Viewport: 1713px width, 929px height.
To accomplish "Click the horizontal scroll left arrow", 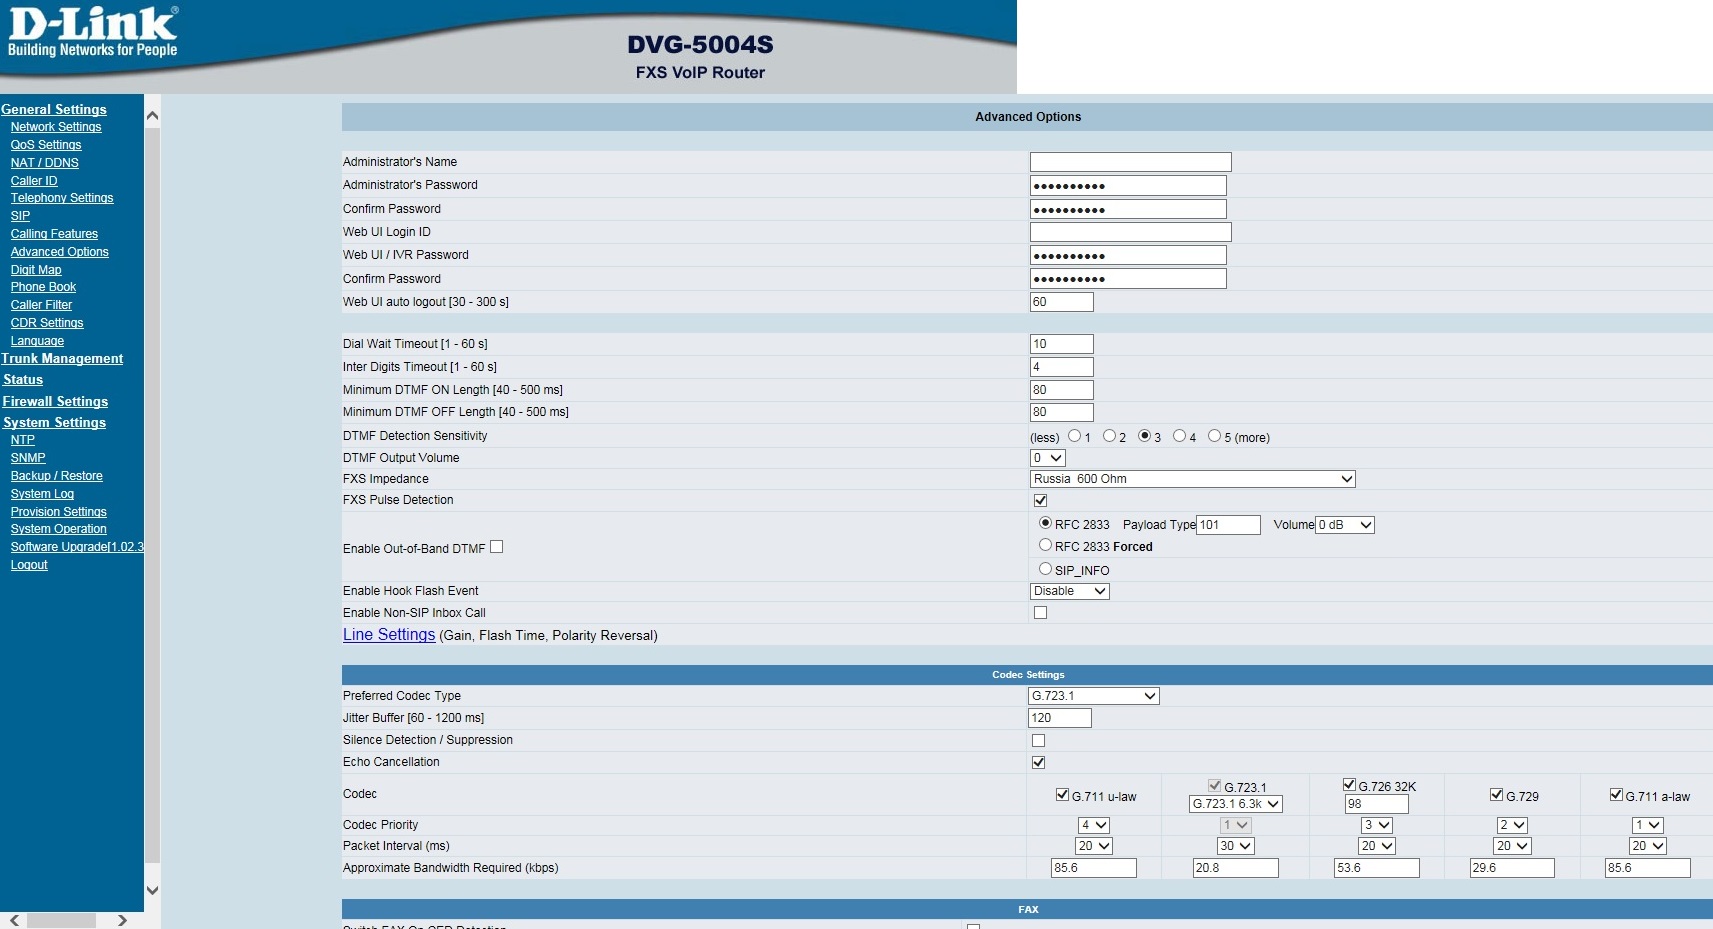I will [14, 920].
